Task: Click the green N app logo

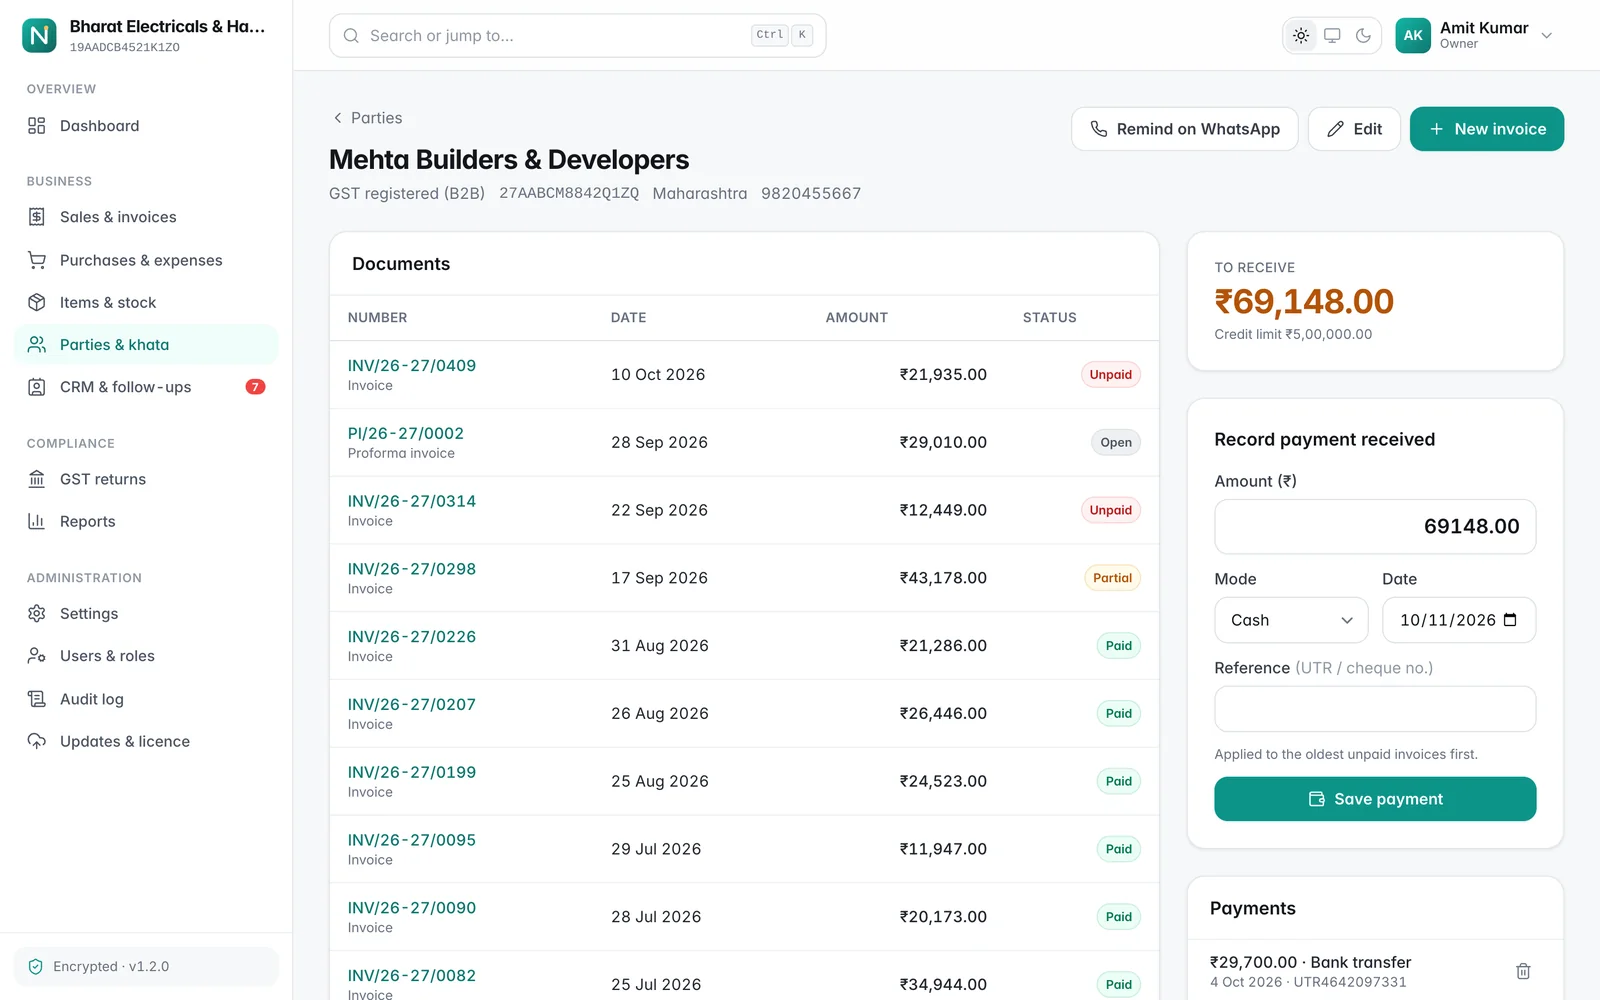Action: coord(39,36)
